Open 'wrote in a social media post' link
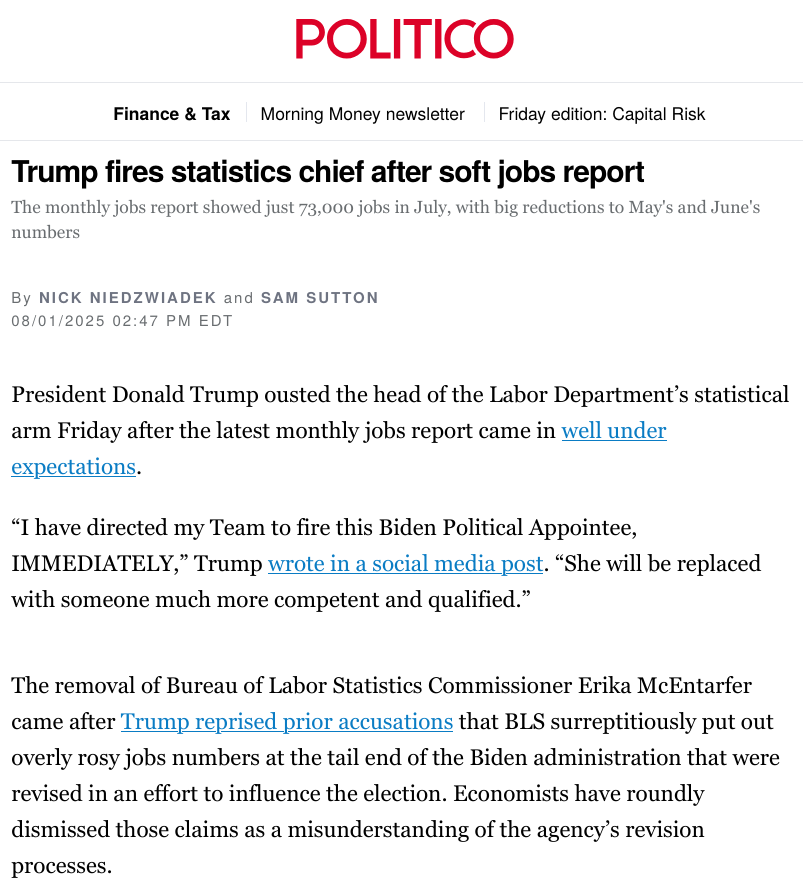 click(x=405, y=563)
